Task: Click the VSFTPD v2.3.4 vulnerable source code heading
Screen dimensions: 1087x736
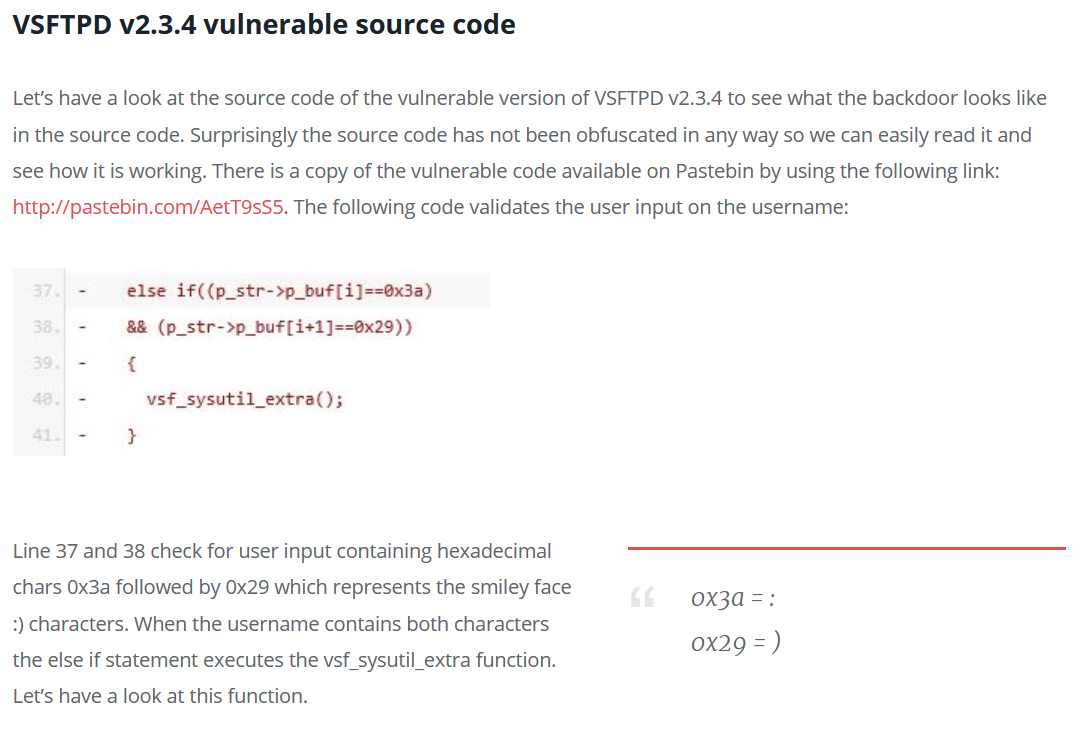Action: click(x=264, y=25)
